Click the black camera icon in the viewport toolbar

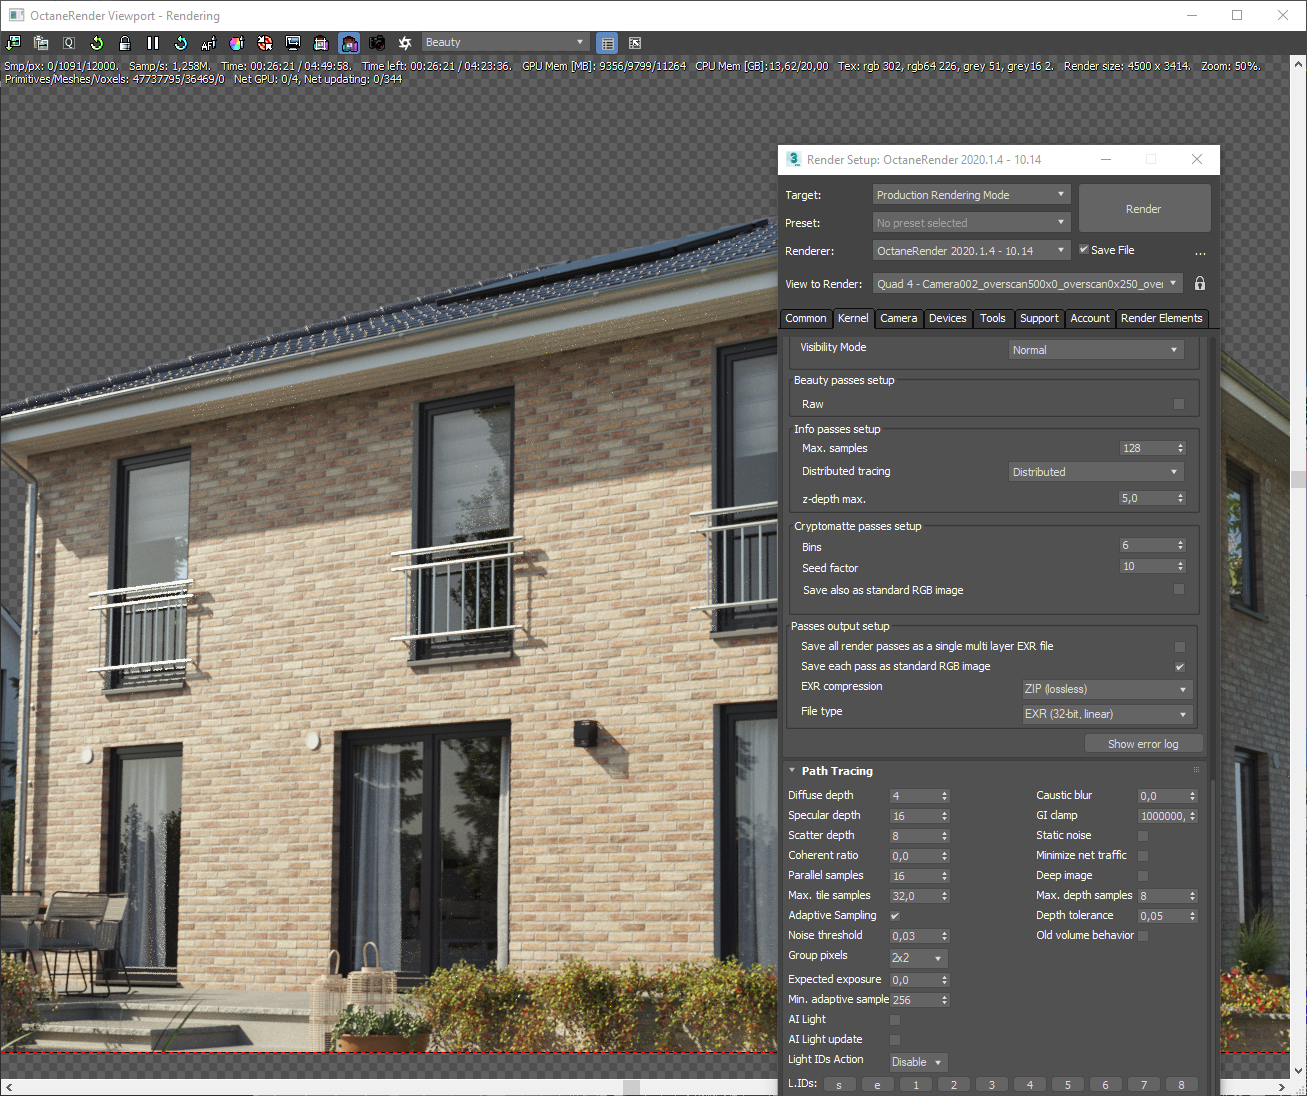click(377, 43)
